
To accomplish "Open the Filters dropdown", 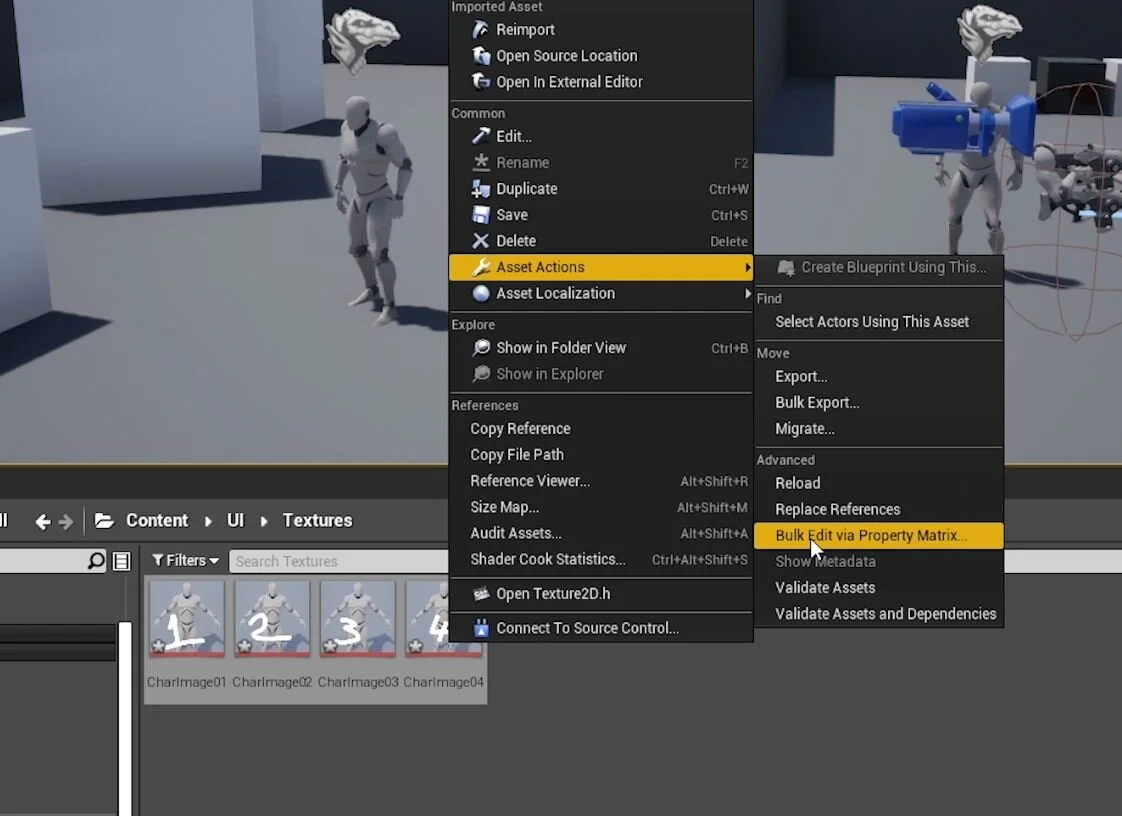I will [185, 560].
